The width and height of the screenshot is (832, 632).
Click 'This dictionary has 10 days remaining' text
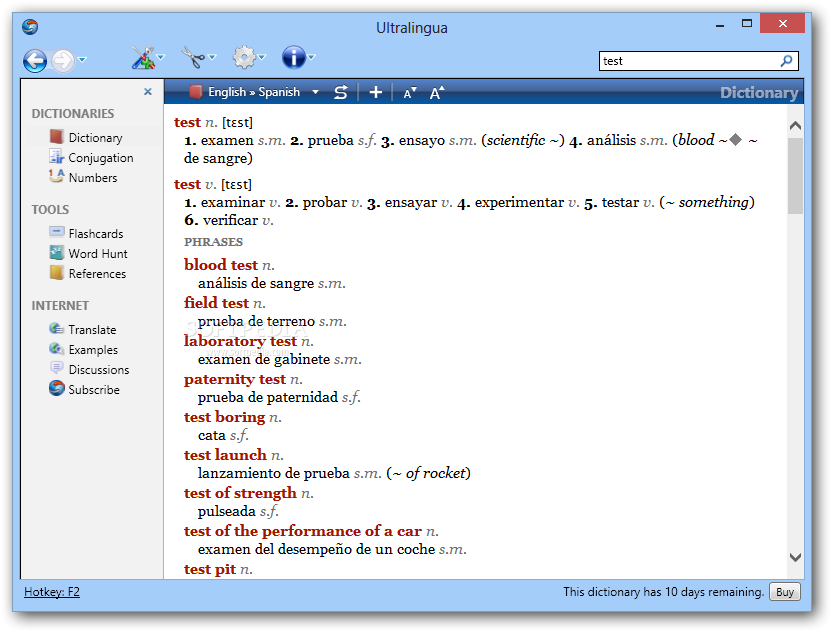click(x=664, y=592)
